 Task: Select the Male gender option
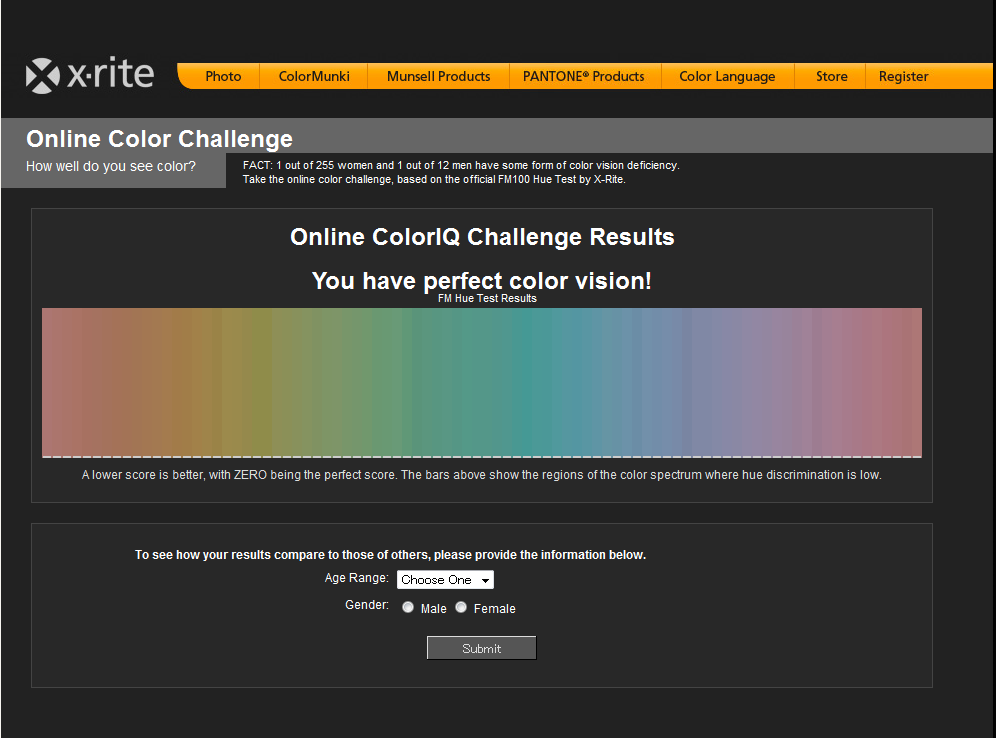click(x=408, y=607)
